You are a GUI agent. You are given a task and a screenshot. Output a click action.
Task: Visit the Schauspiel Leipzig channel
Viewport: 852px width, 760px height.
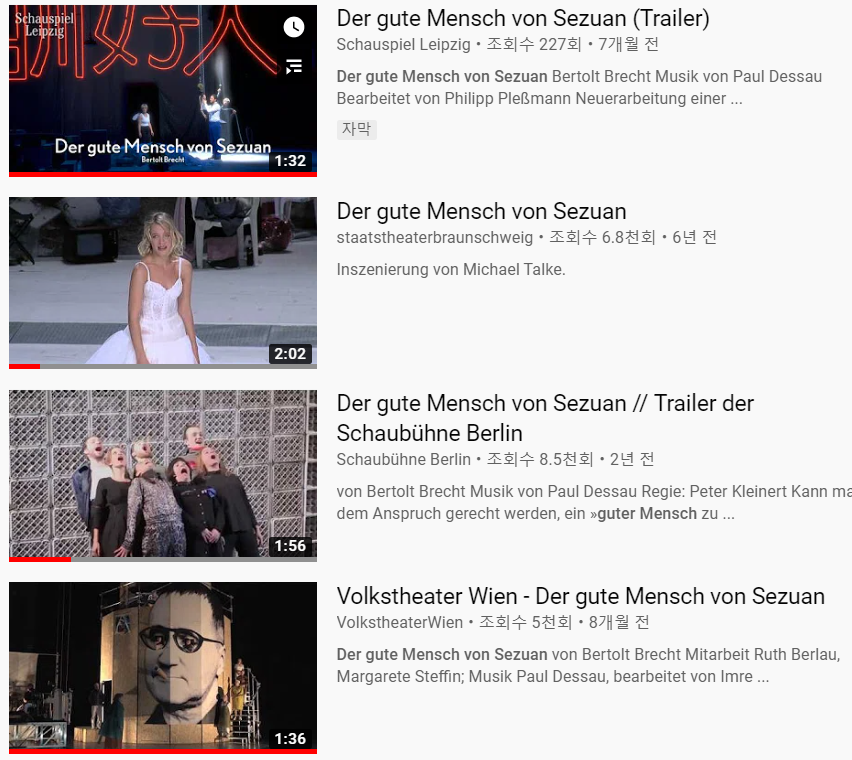[x=403, y=45]
